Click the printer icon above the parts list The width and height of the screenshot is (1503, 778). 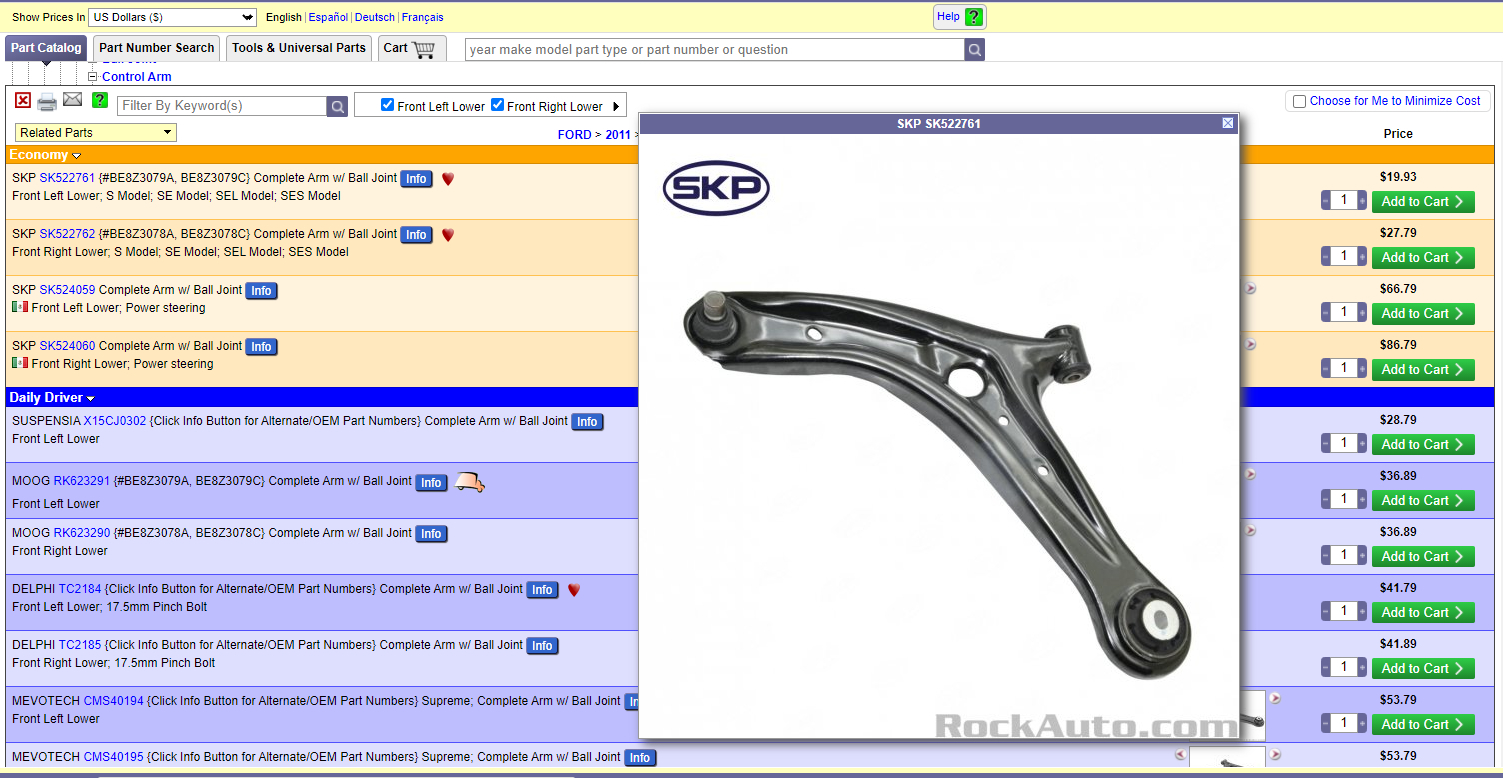[47, 102]
